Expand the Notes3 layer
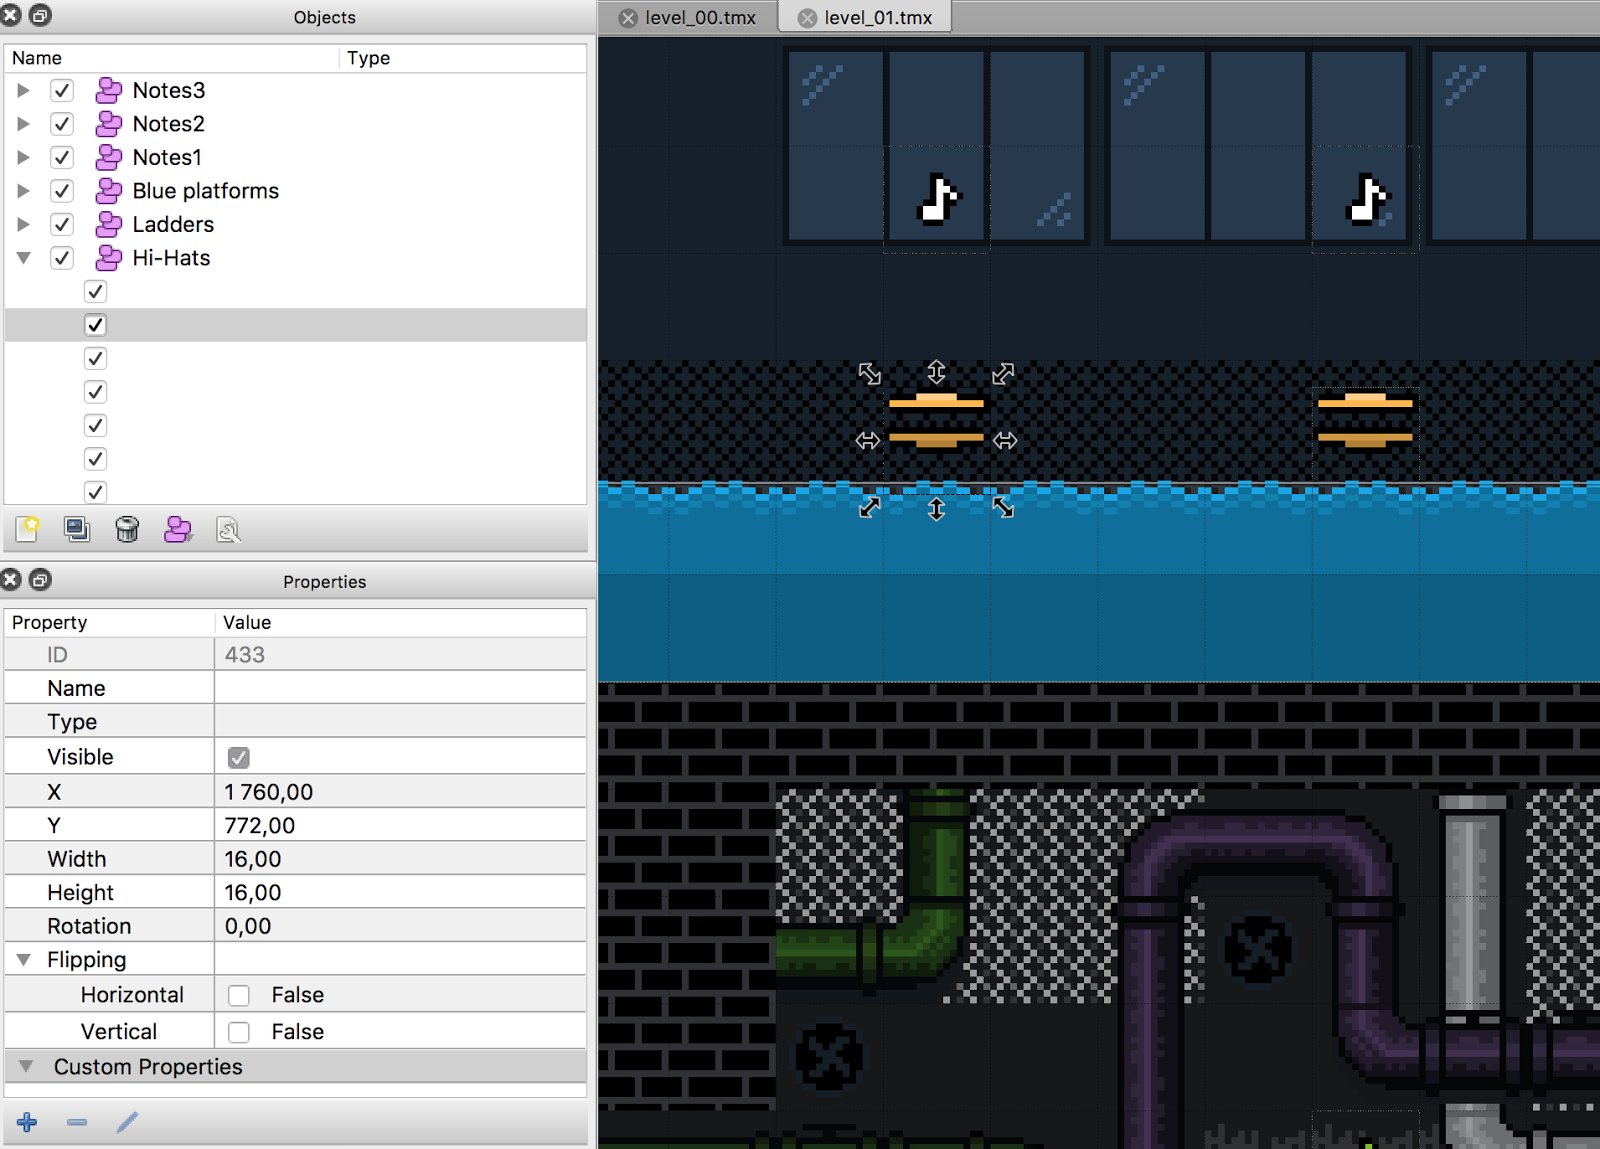 click(24, 90)
